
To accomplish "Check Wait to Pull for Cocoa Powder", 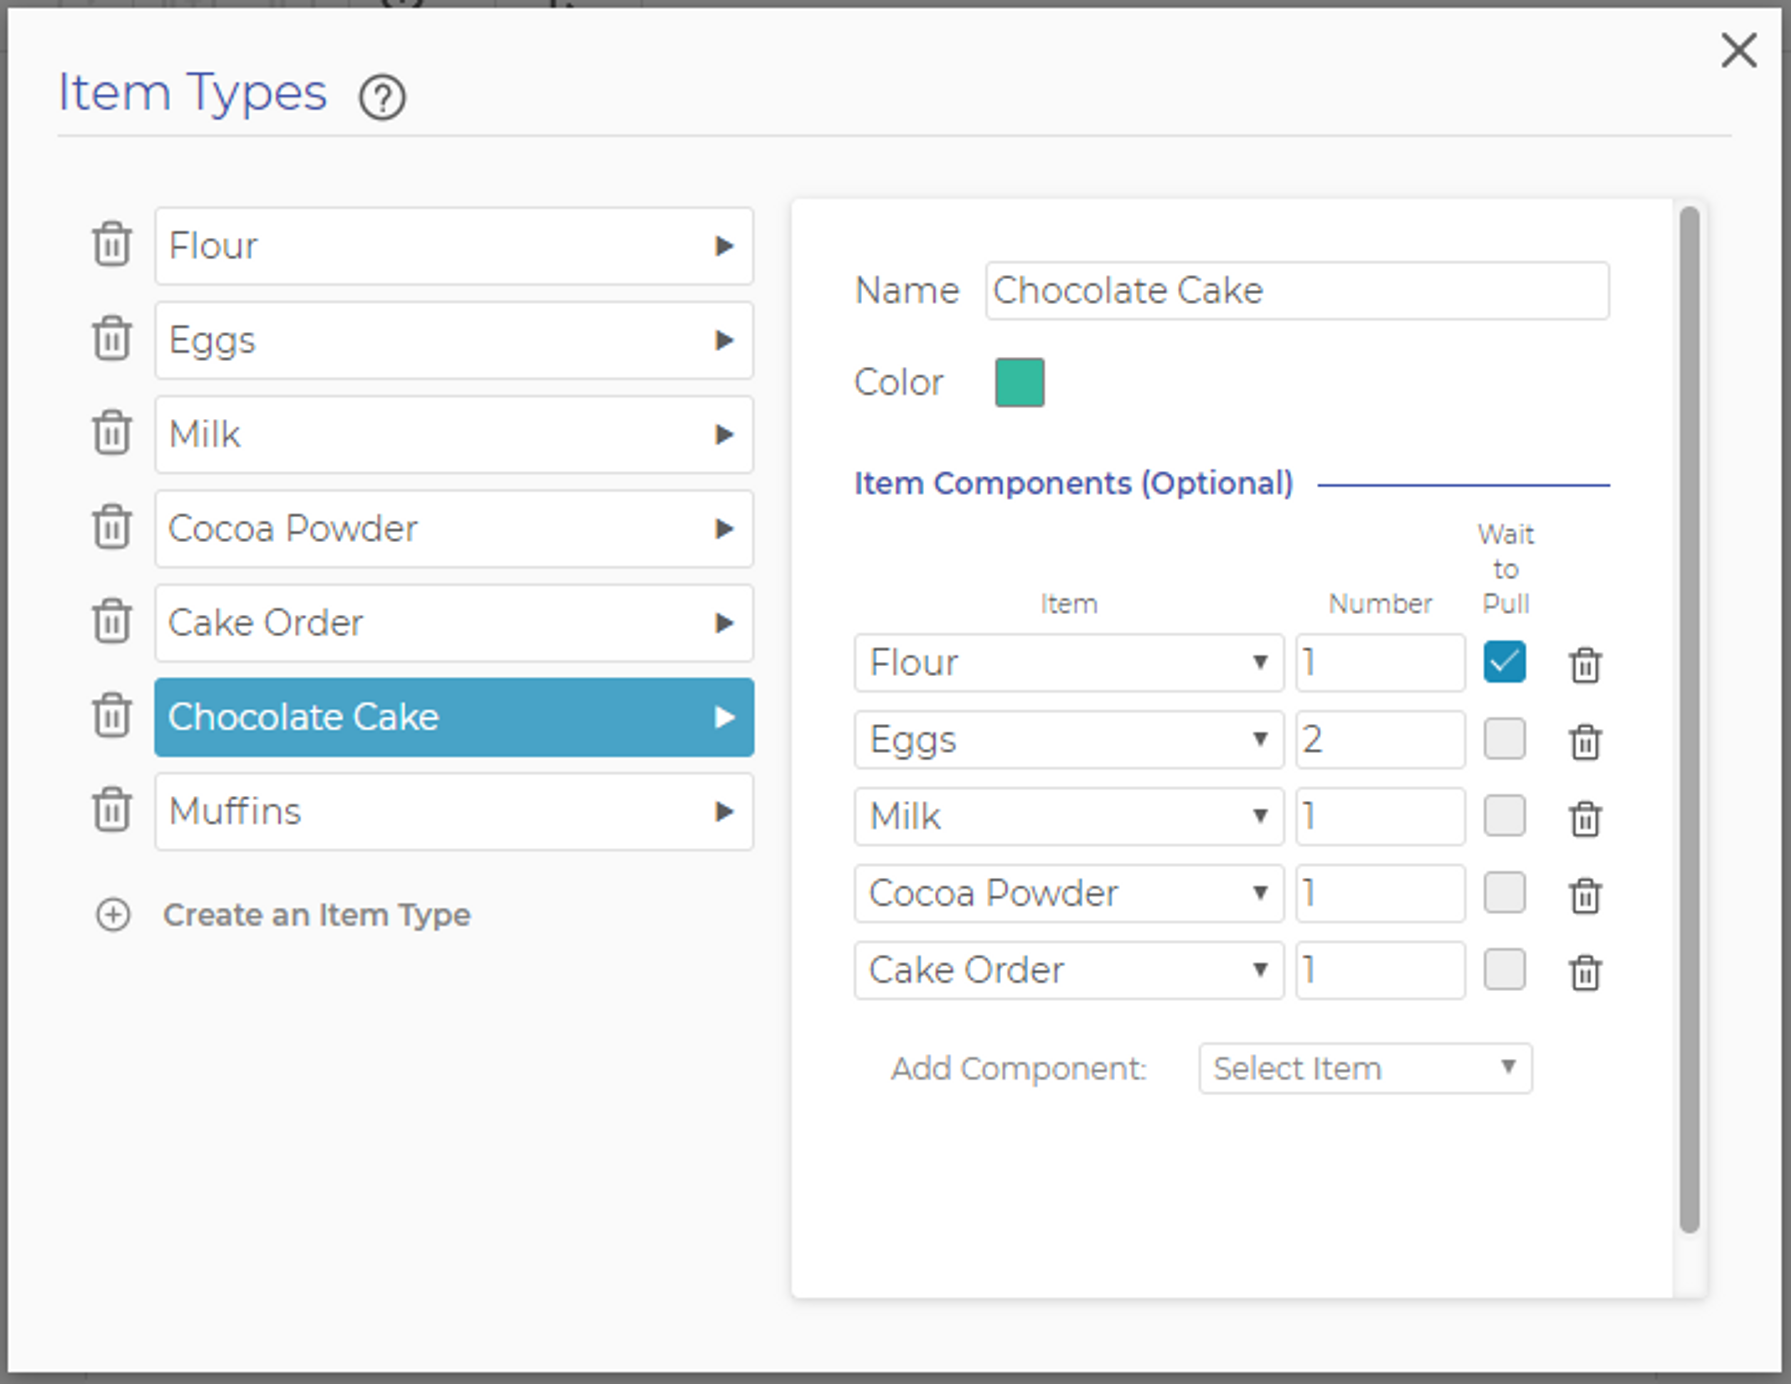I will [1504, 893].
